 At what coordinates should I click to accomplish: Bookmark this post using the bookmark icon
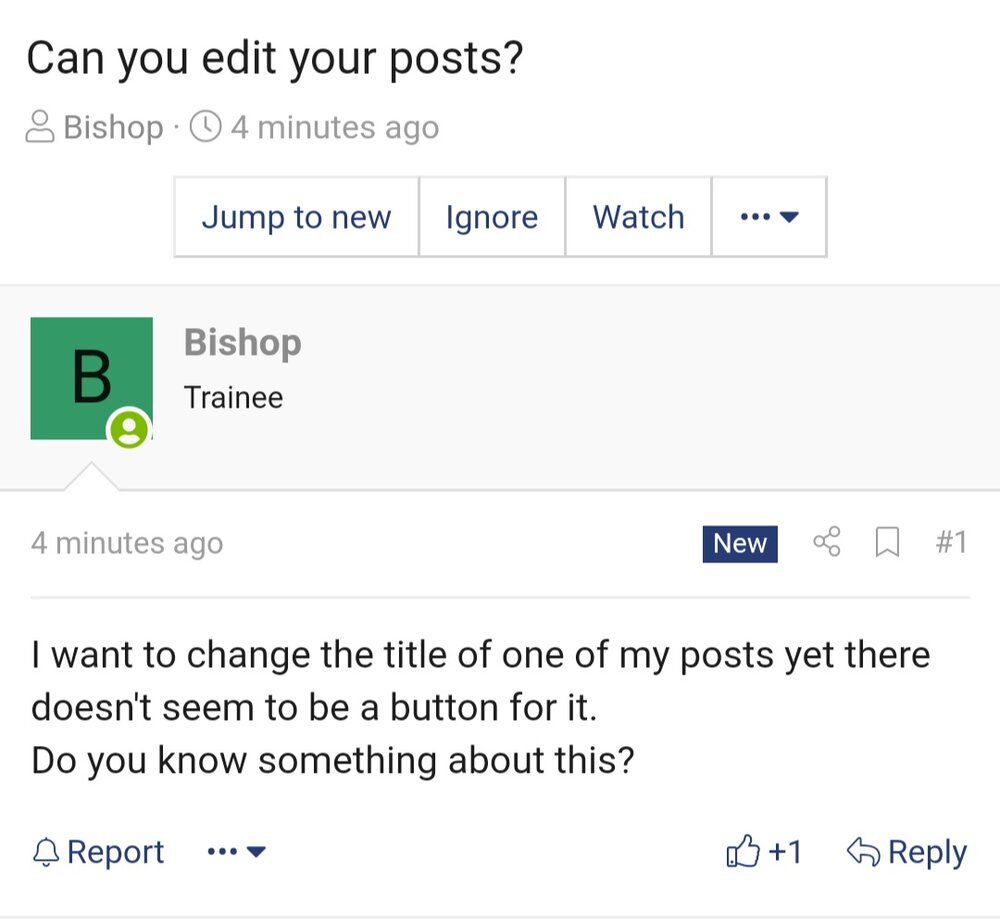tap(886, 543)
